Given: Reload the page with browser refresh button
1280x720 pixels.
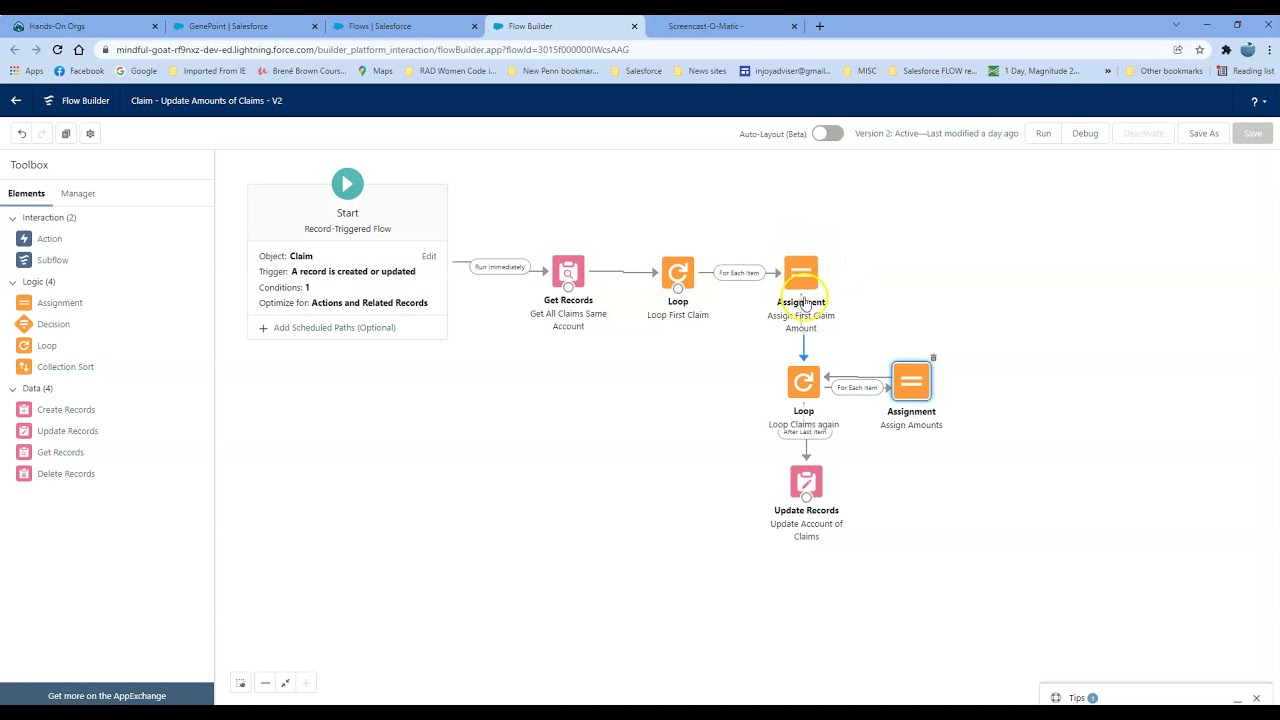Looking at the screenshot, I should pos(57,49).
